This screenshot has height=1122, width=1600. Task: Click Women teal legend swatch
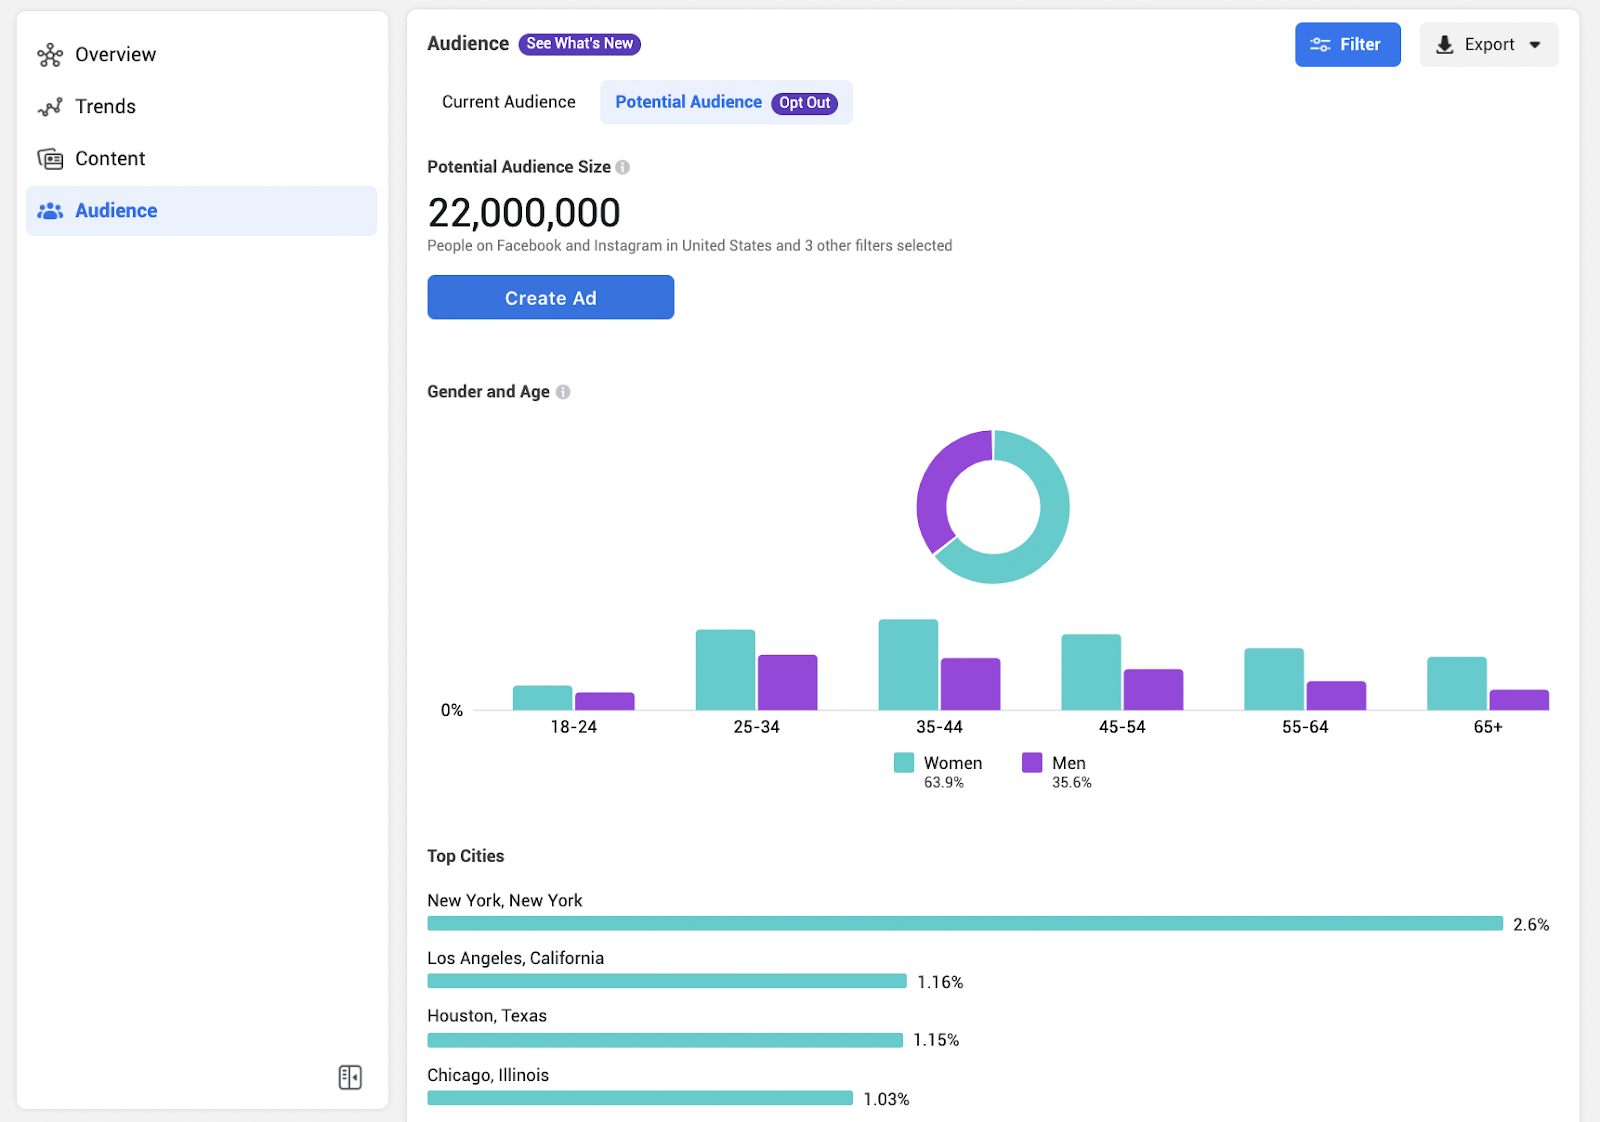click(904, 763)
